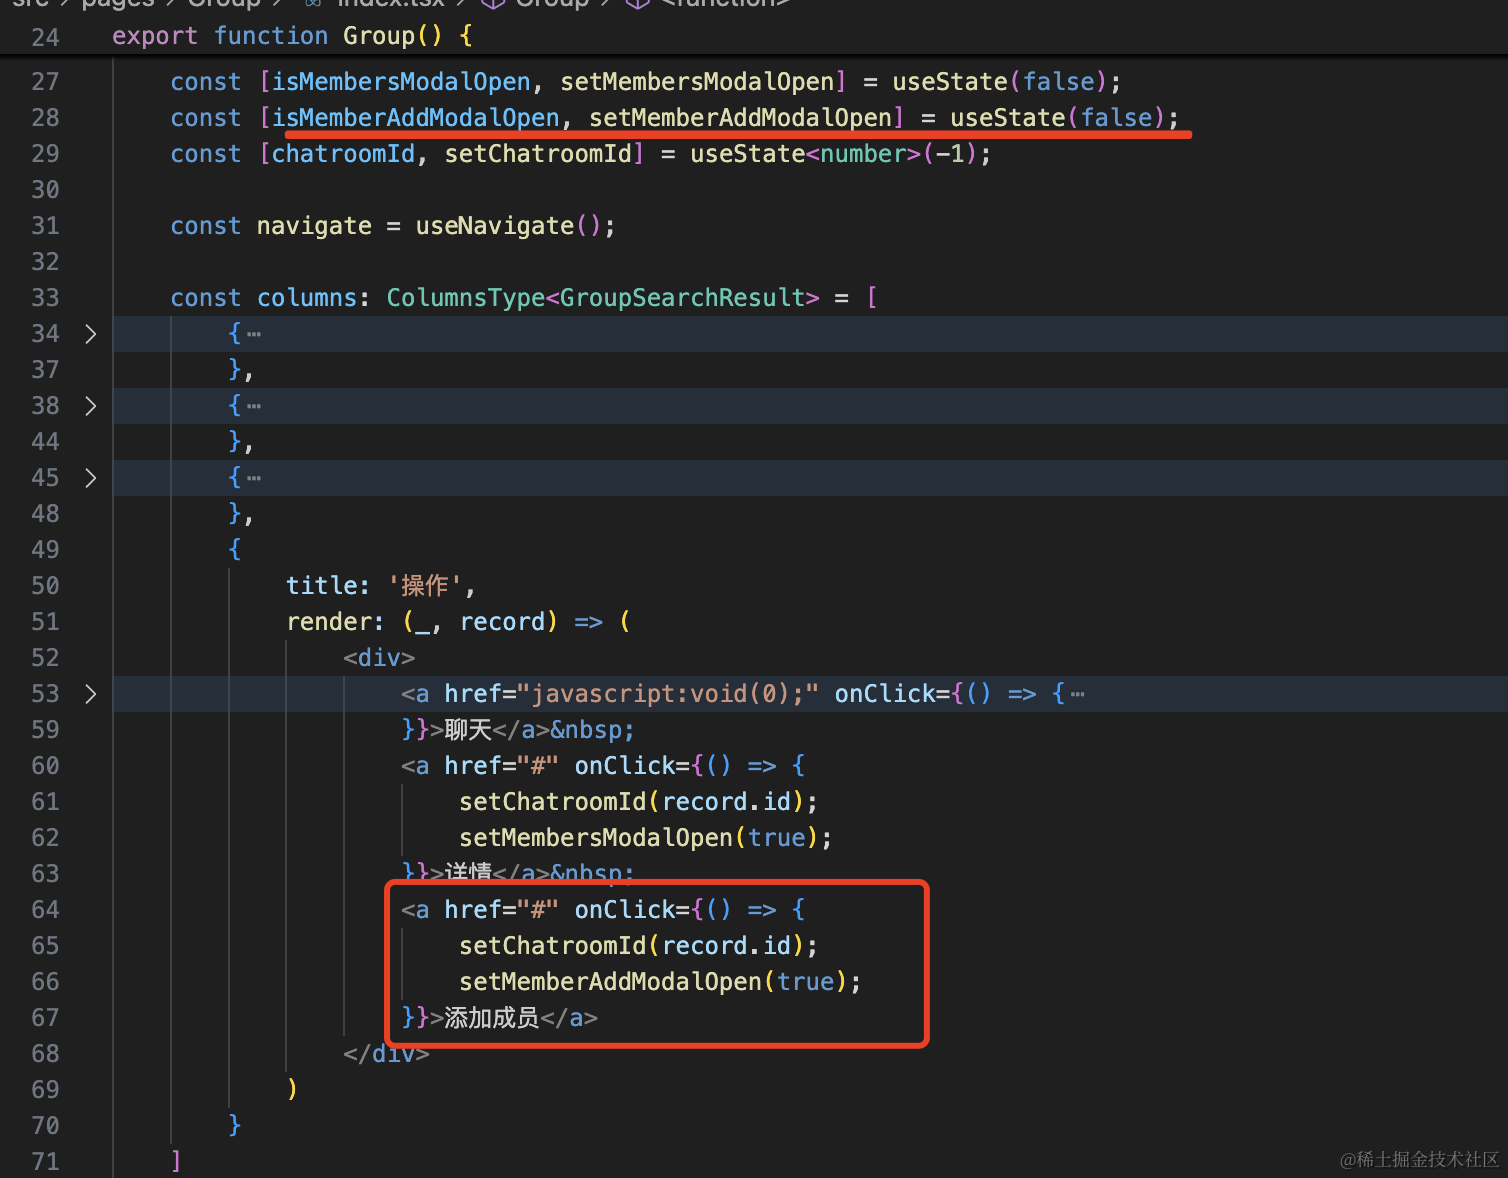This screenshot has width=1508, height=1178.
Task: Expand the folded block at line 38
Action: click(x=91, y=406)
